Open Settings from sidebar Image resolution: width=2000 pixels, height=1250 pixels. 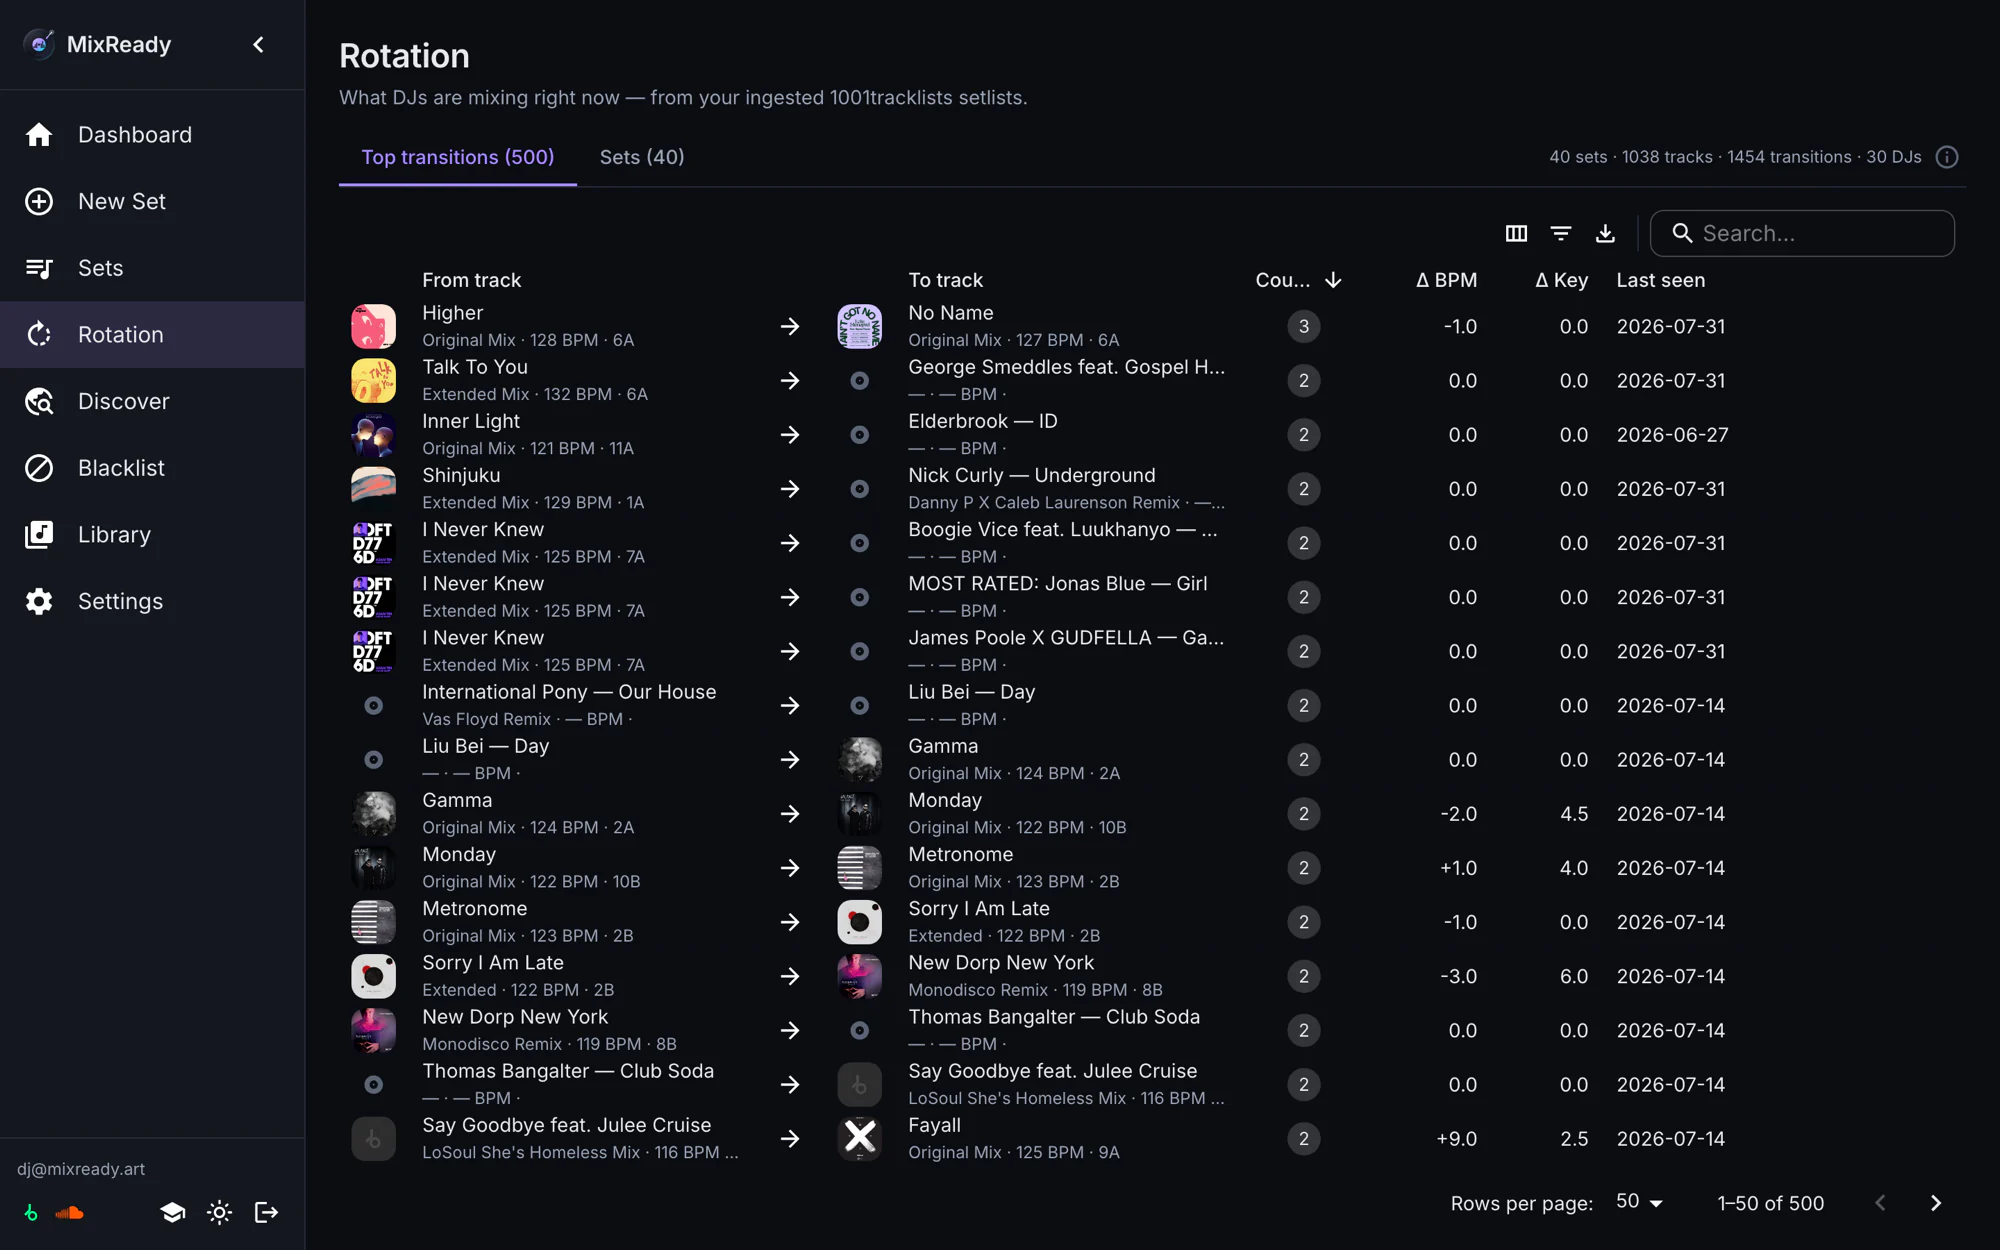point(152,601)
